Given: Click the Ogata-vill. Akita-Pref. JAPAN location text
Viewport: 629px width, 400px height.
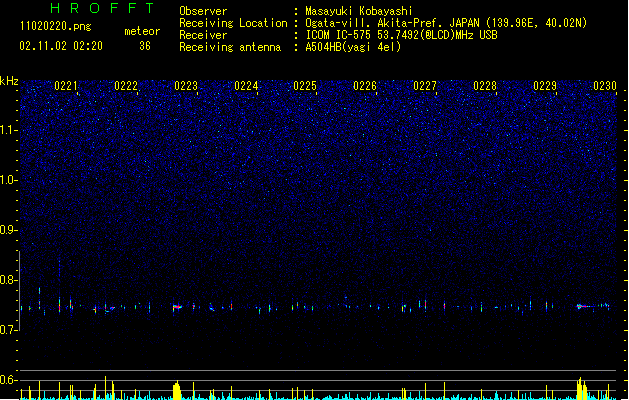Looking at the screenshot, I should tap(446, 23).
